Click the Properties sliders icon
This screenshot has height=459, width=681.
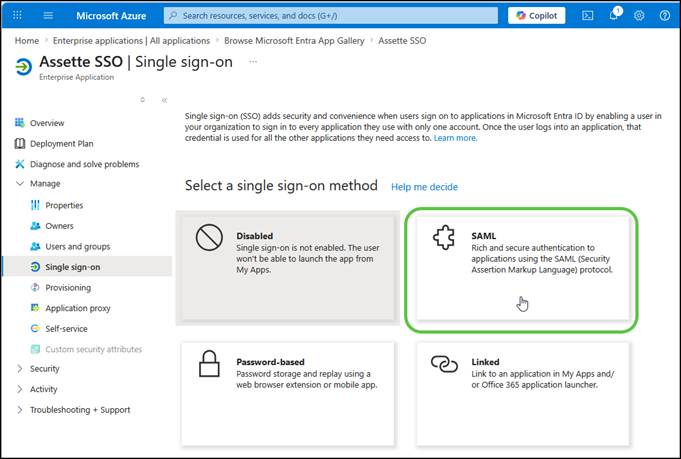(x=35, y=205)
